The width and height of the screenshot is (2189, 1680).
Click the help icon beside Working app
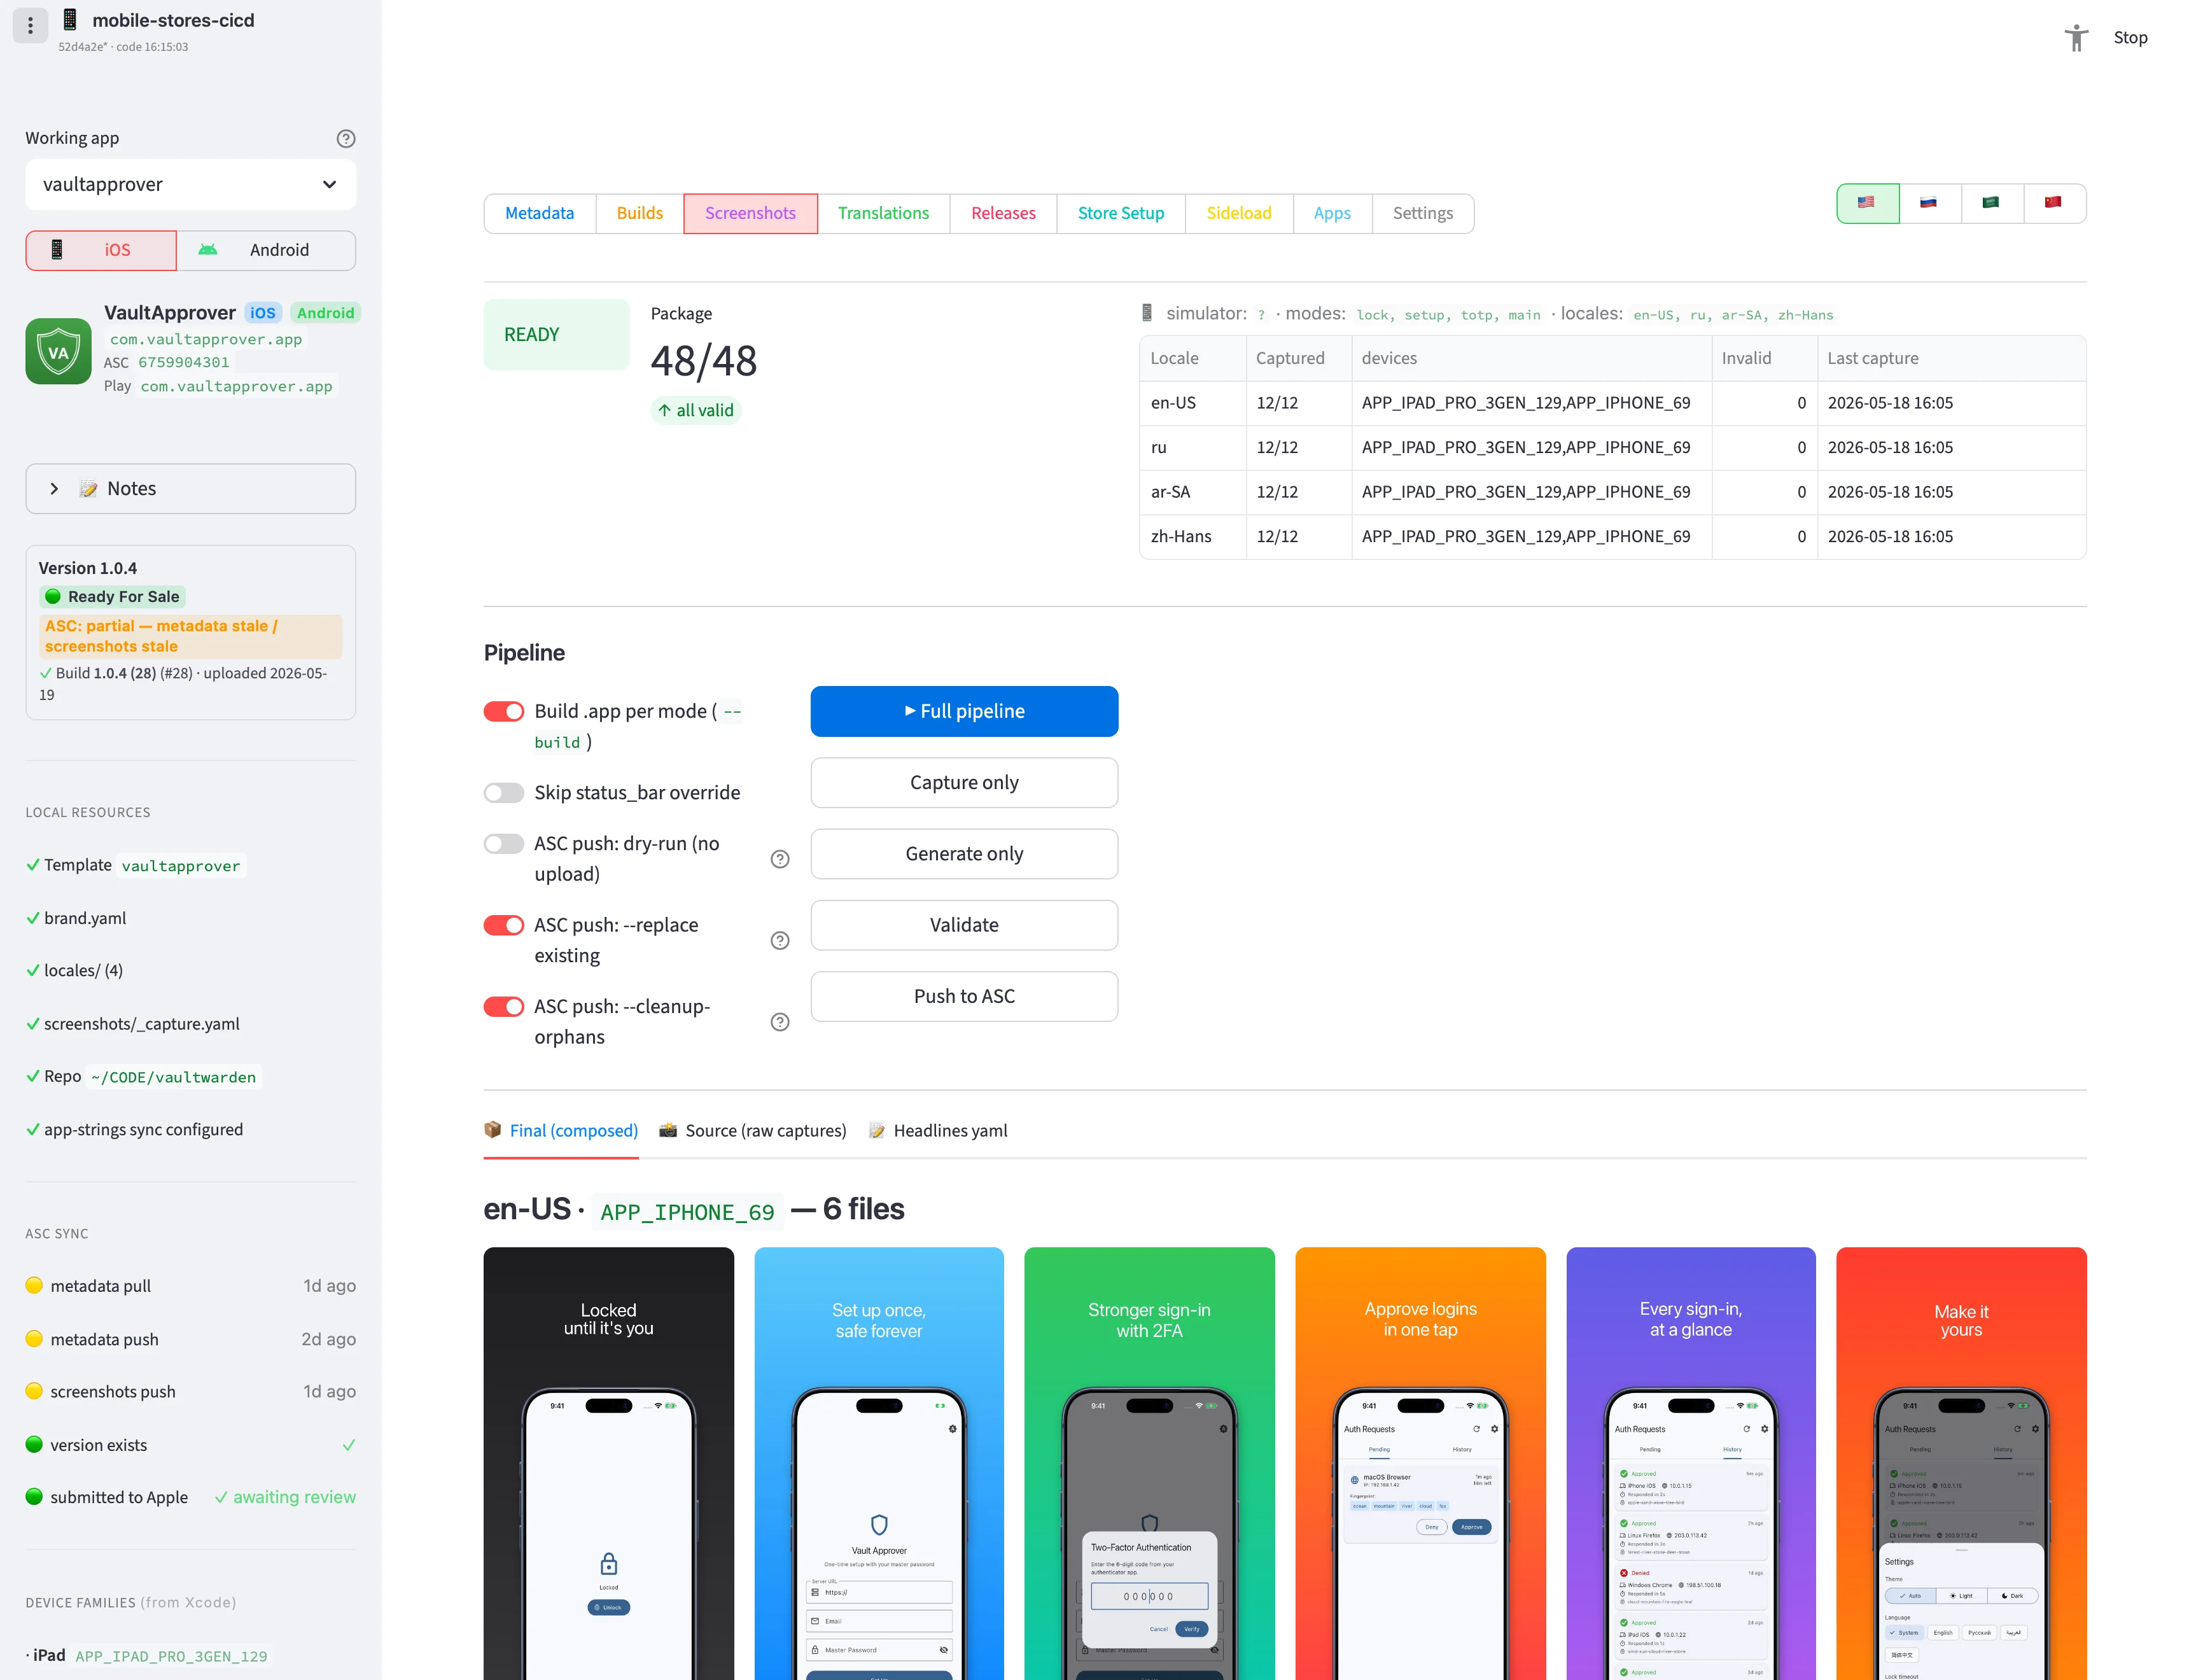[x=346, y=139]
